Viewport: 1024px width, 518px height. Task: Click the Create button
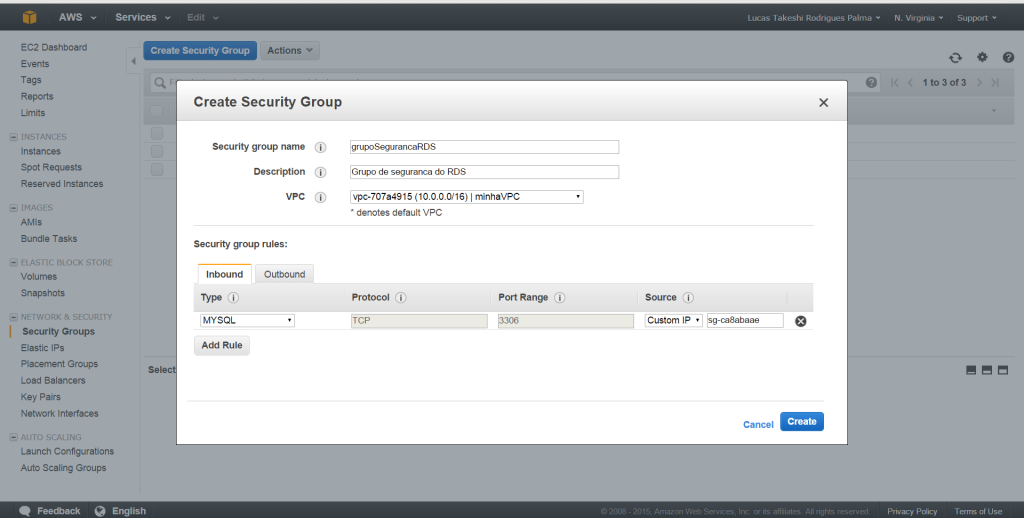(801, 422)
